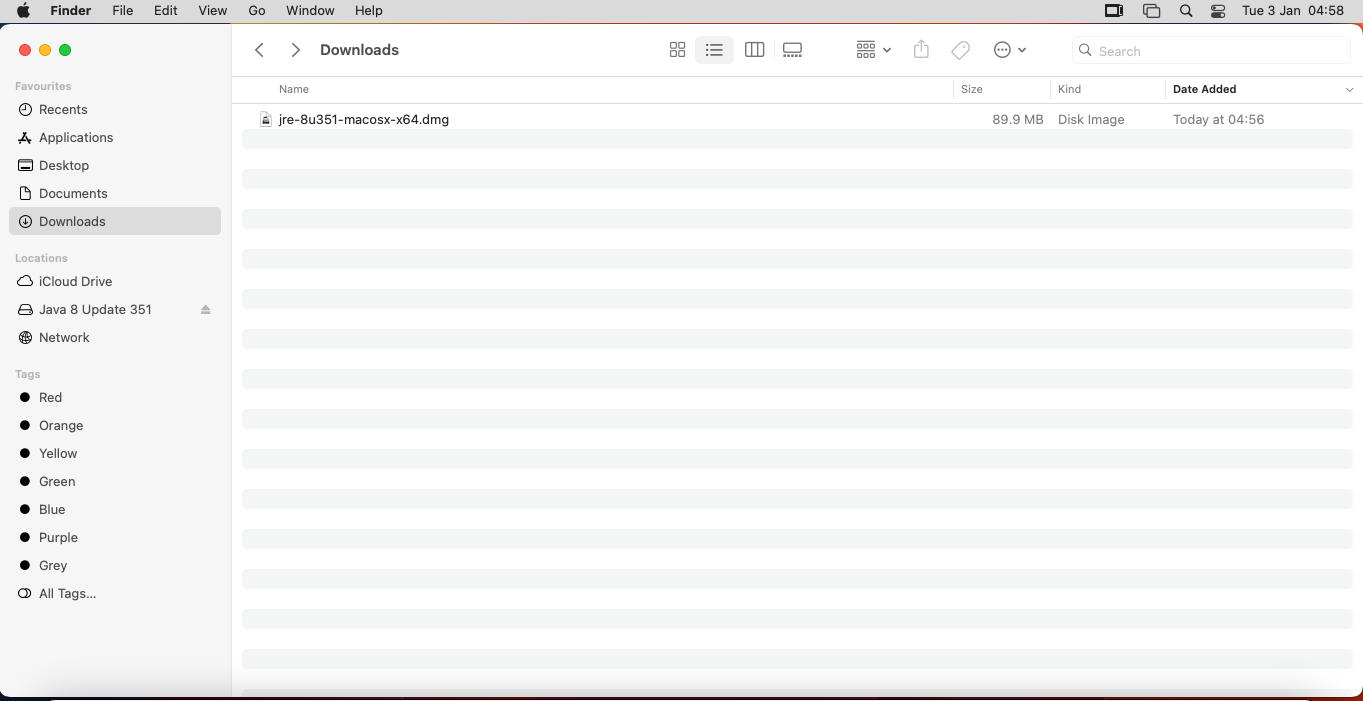Open Recents in the sidebar
Image resolution: width=1363 pixels, height=701 pixels.
click(x=115, y=109)
